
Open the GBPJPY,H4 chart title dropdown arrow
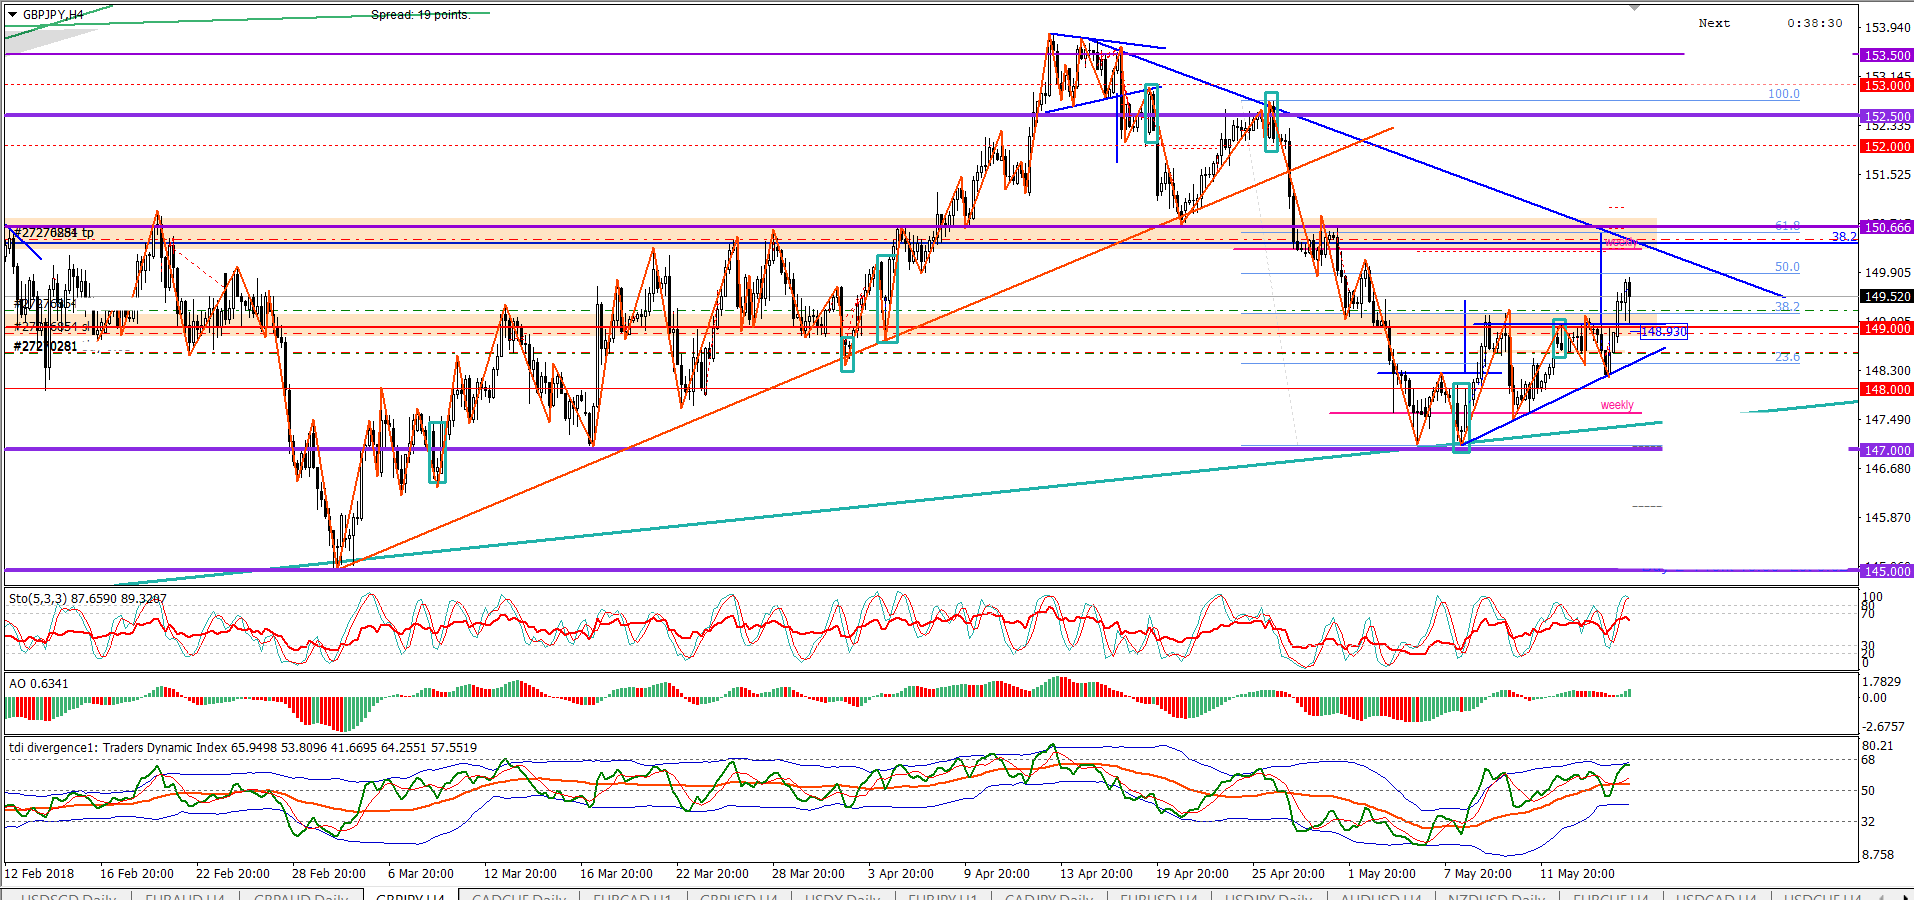pos(12,15)
